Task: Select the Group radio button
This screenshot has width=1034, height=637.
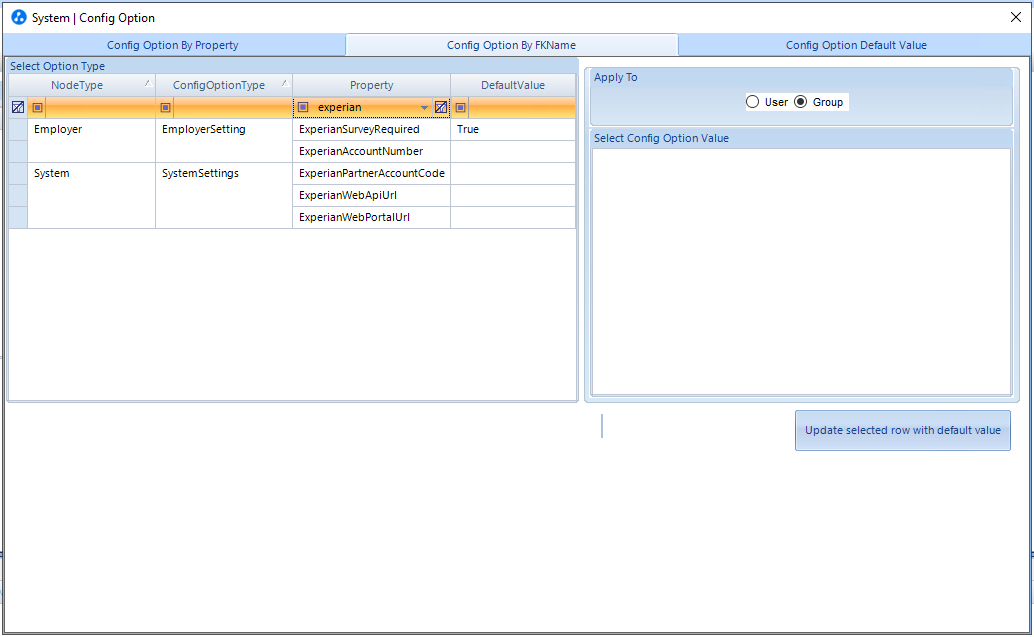Action: coord(801,102)
